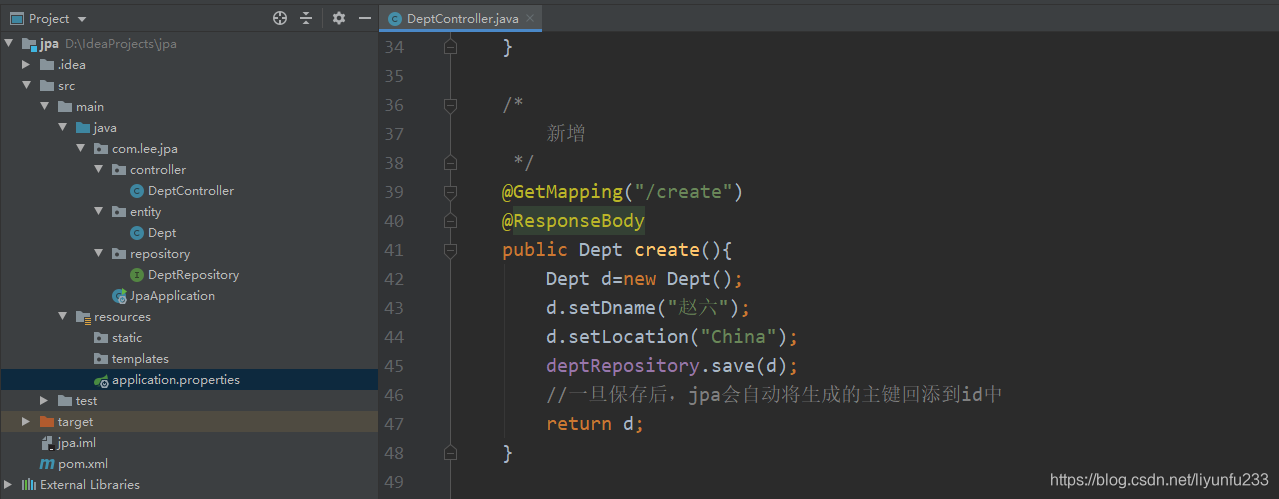
Task: Collapse the src folder
Action: [x=27, y=86]
